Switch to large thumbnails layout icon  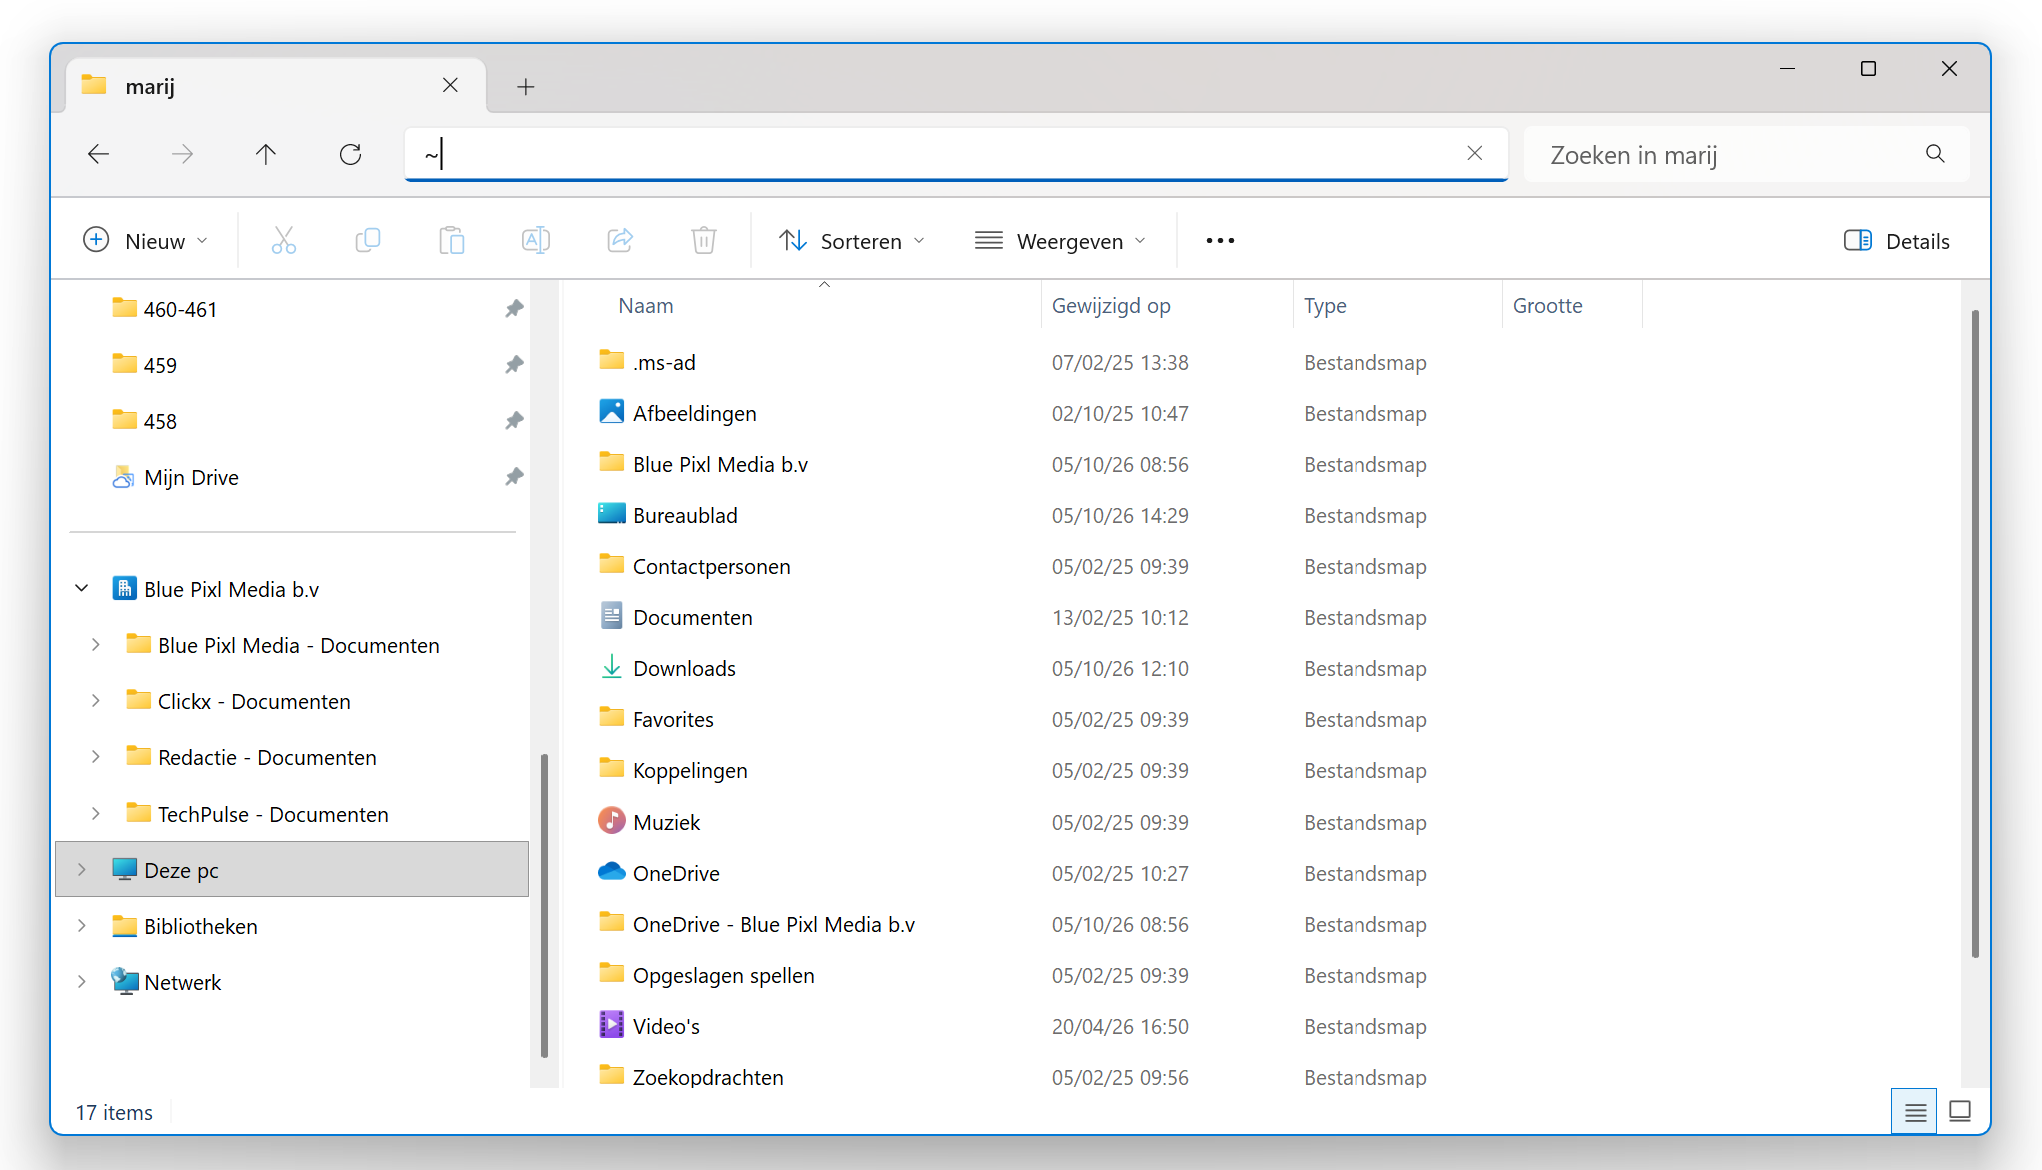point(1960,1112)
